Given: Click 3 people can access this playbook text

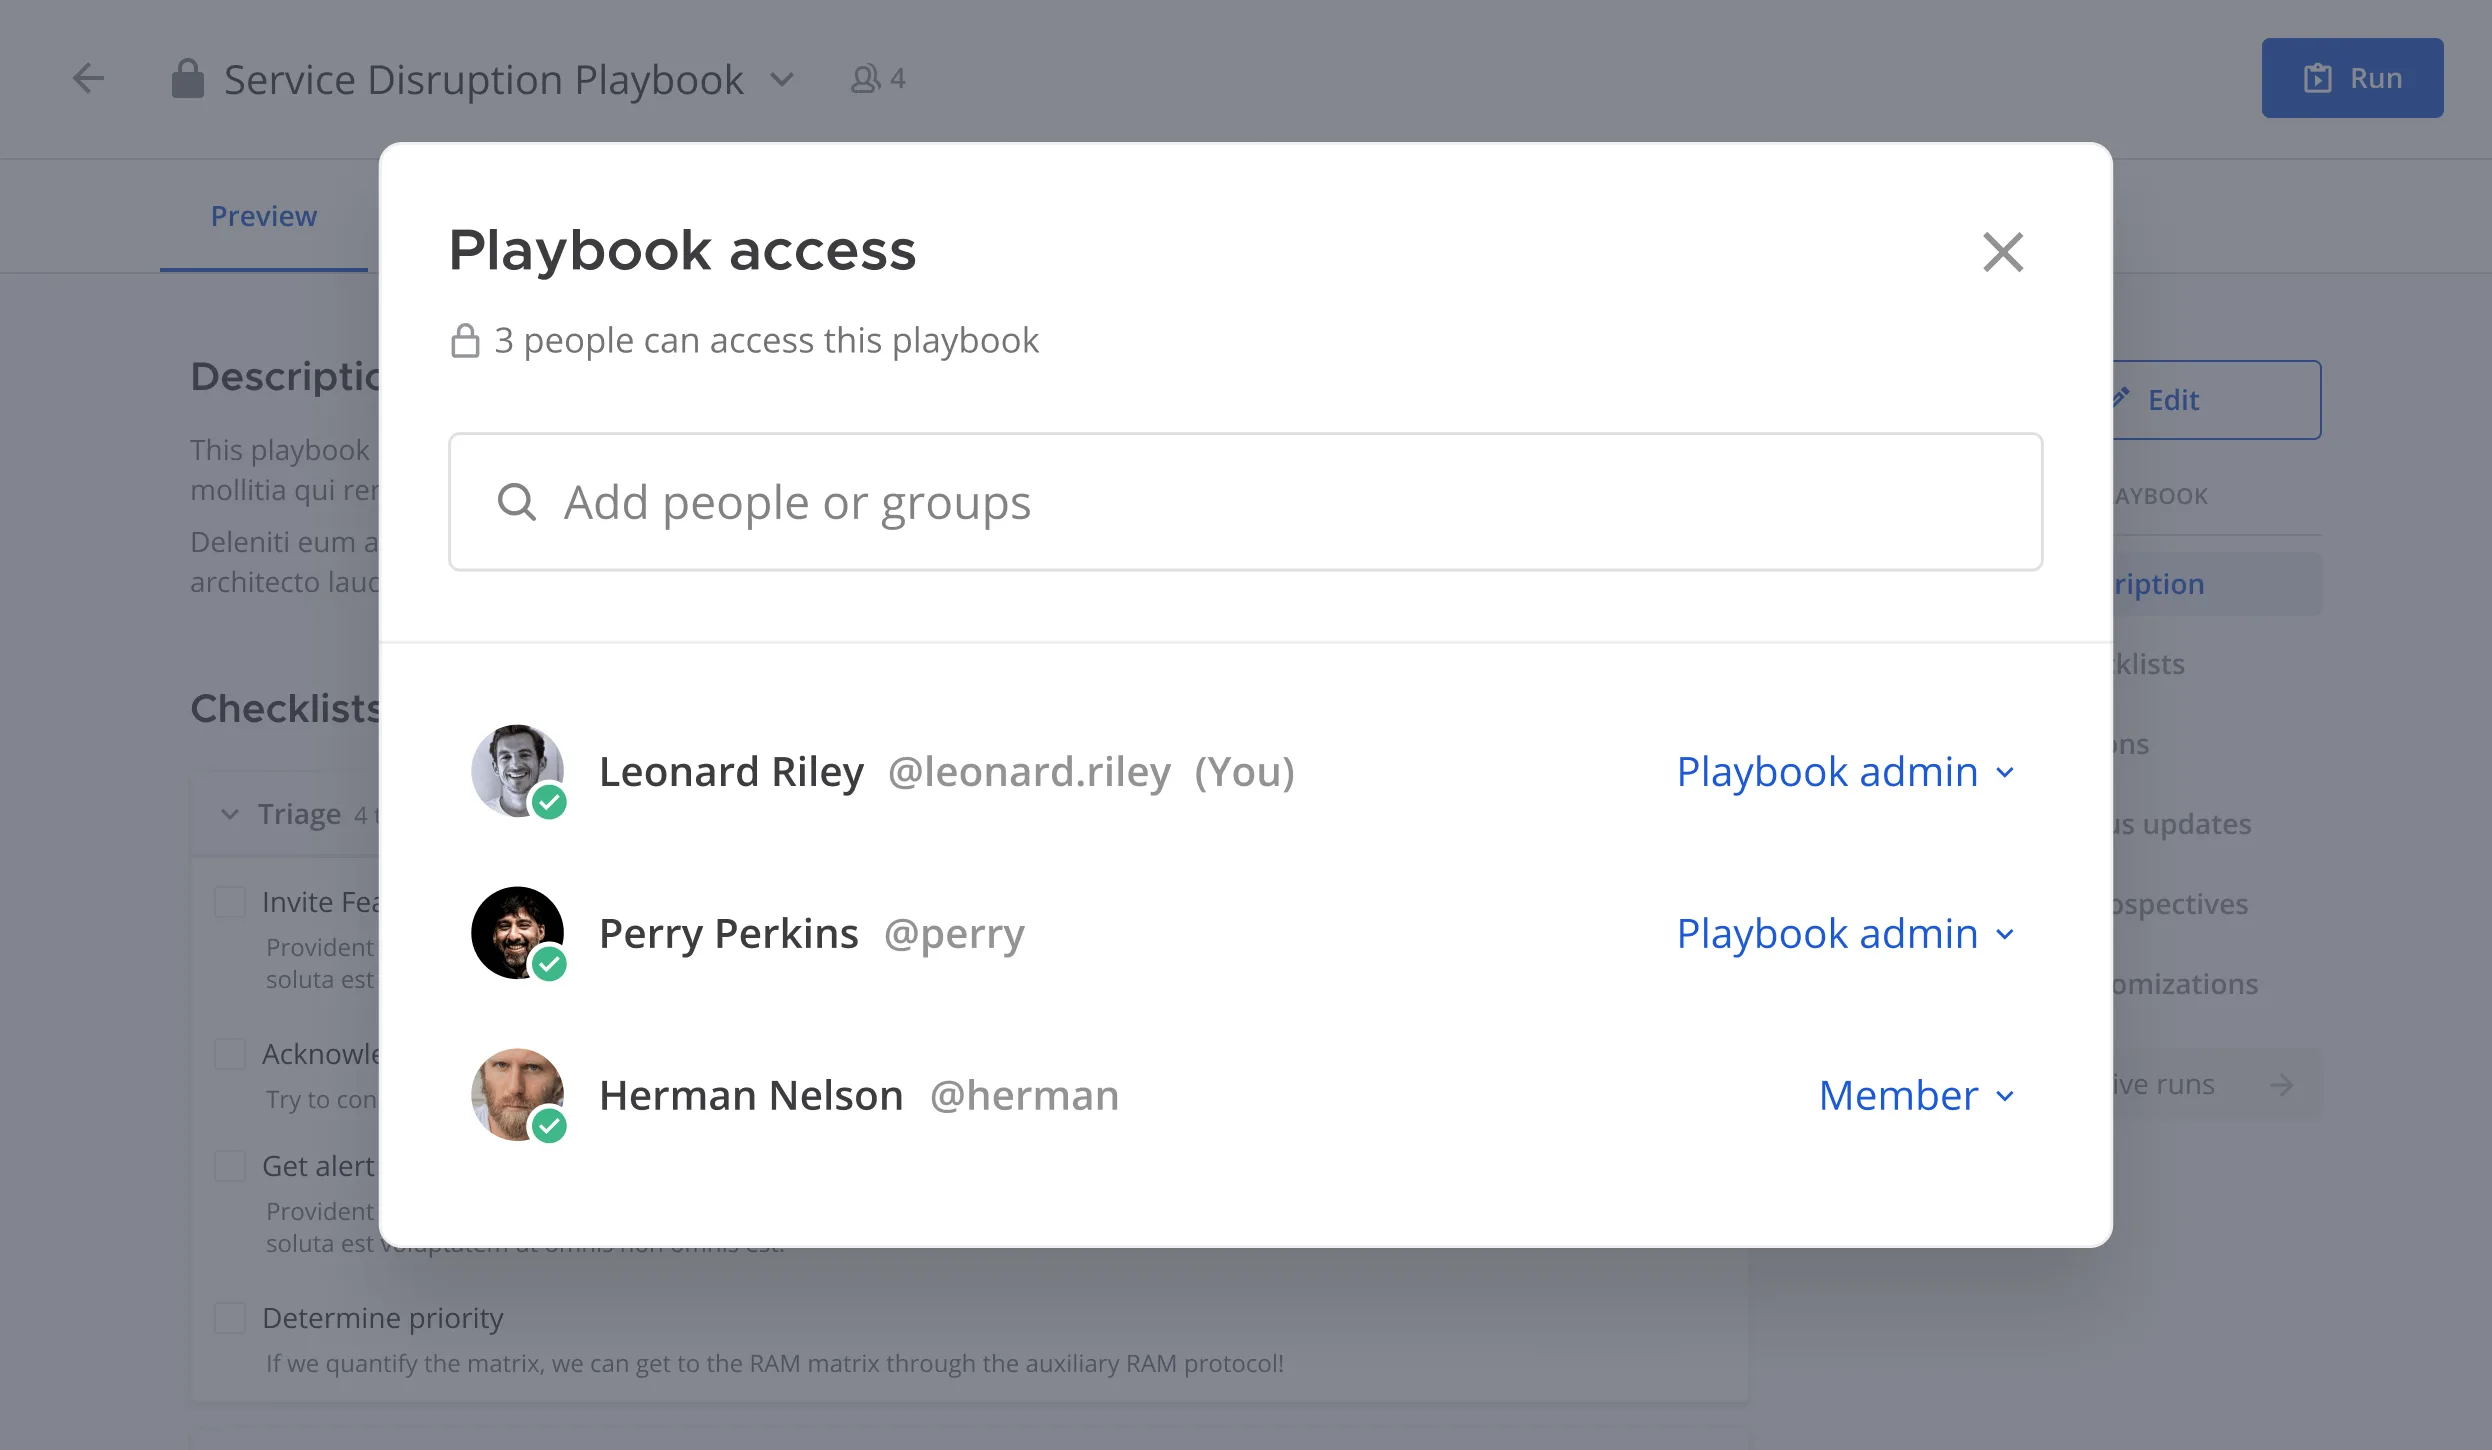Looking at the screenshot, I should click(766, 341).
